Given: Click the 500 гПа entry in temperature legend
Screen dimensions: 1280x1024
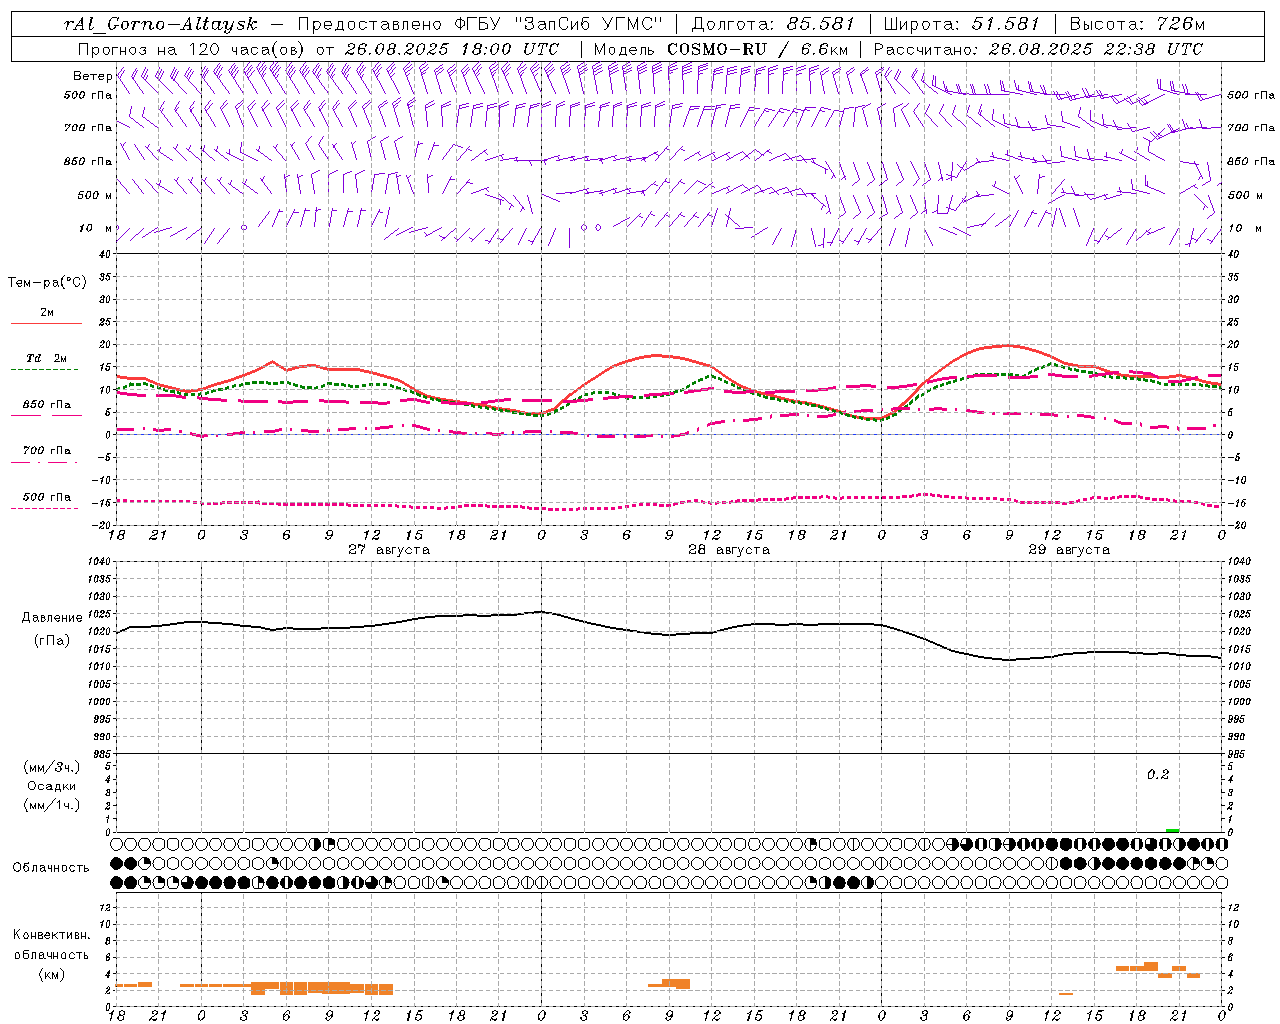Looking at the screenshot, I should [x=47, y=497].
